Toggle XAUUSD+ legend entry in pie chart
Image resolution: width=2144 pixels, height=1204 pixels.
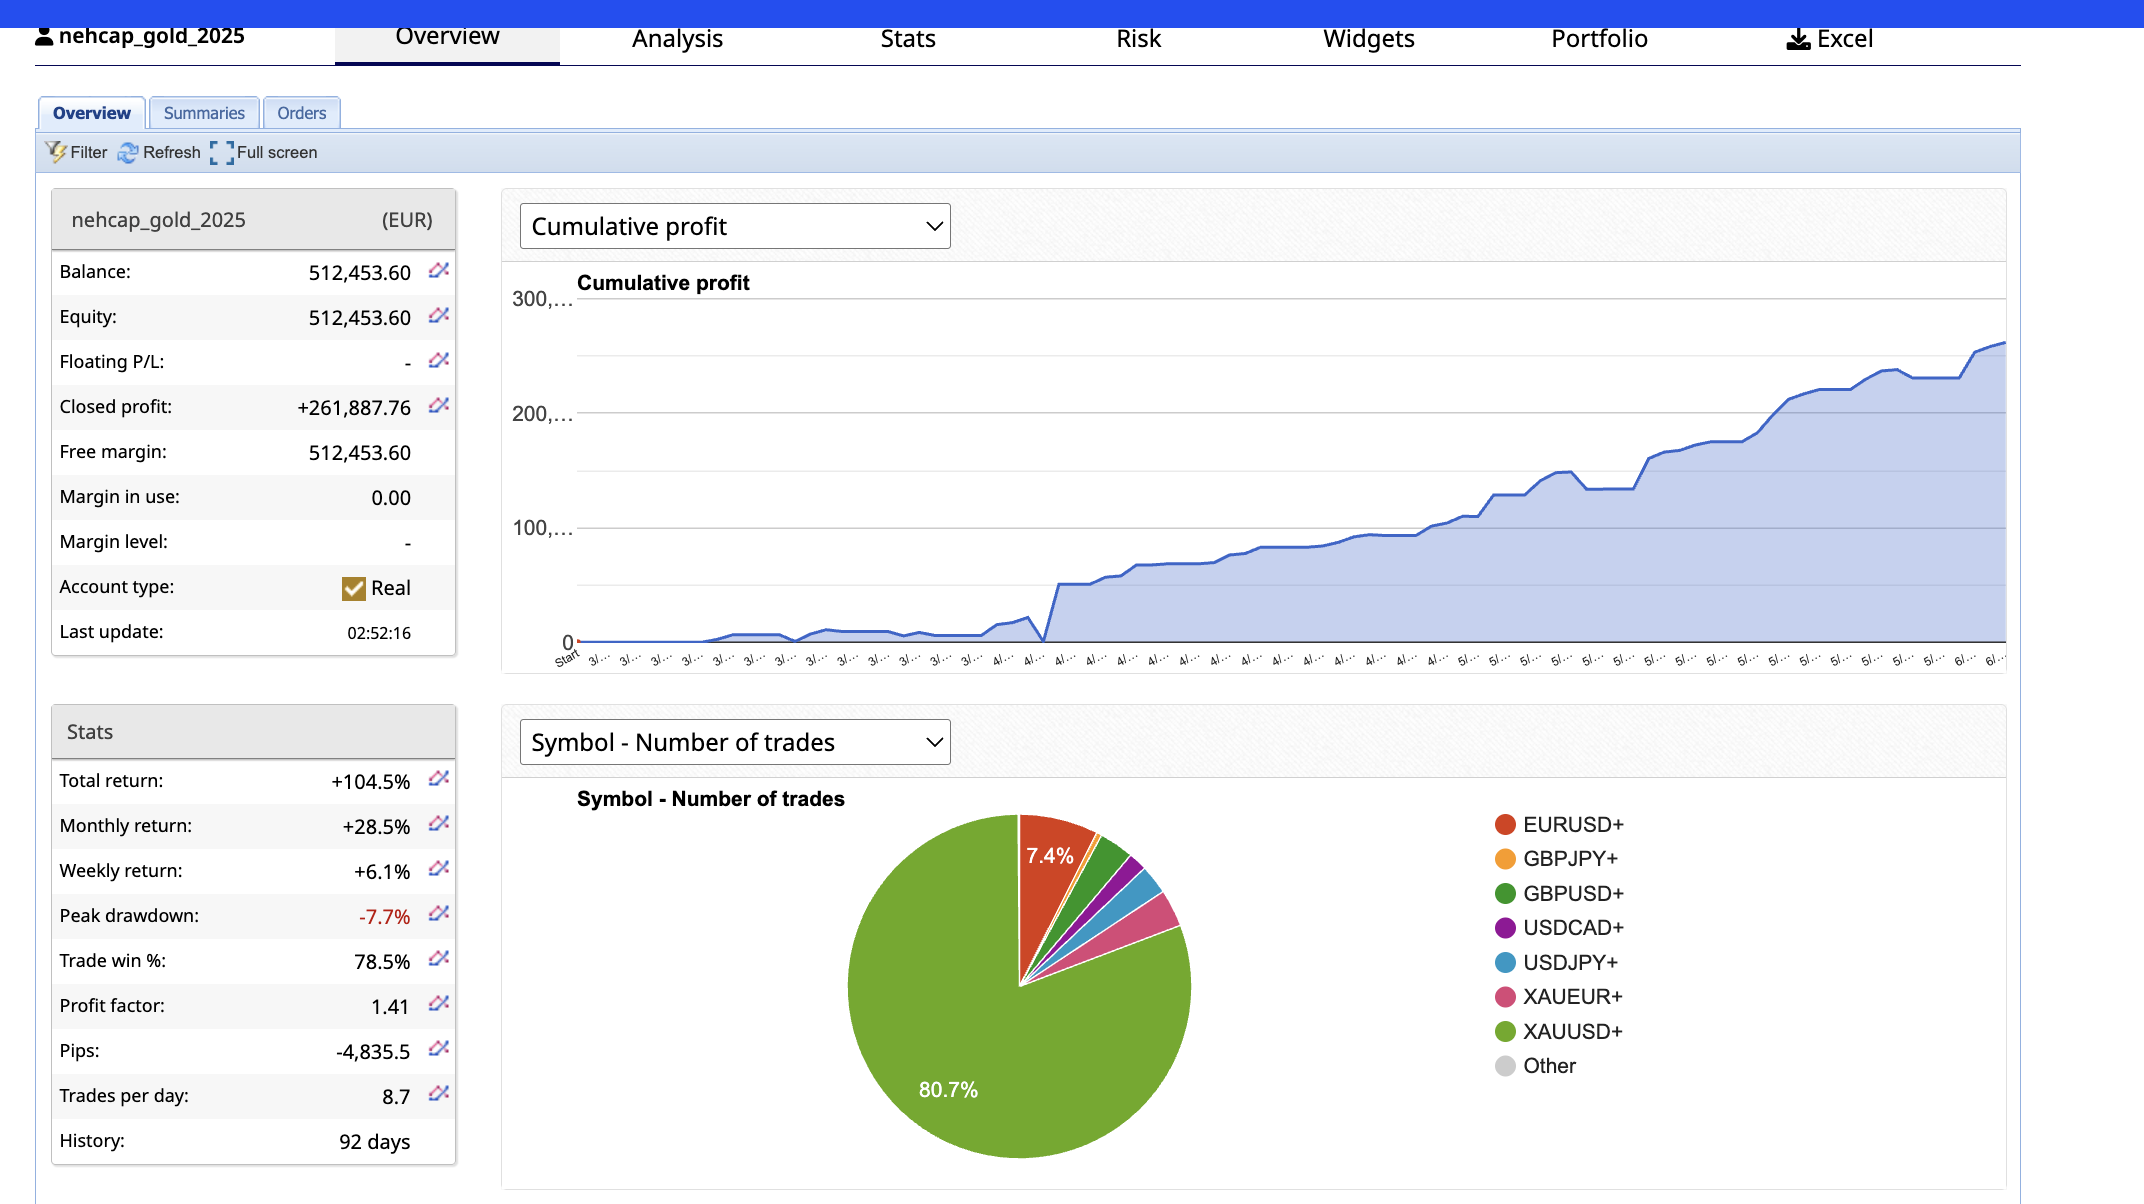[1558, 1031]
